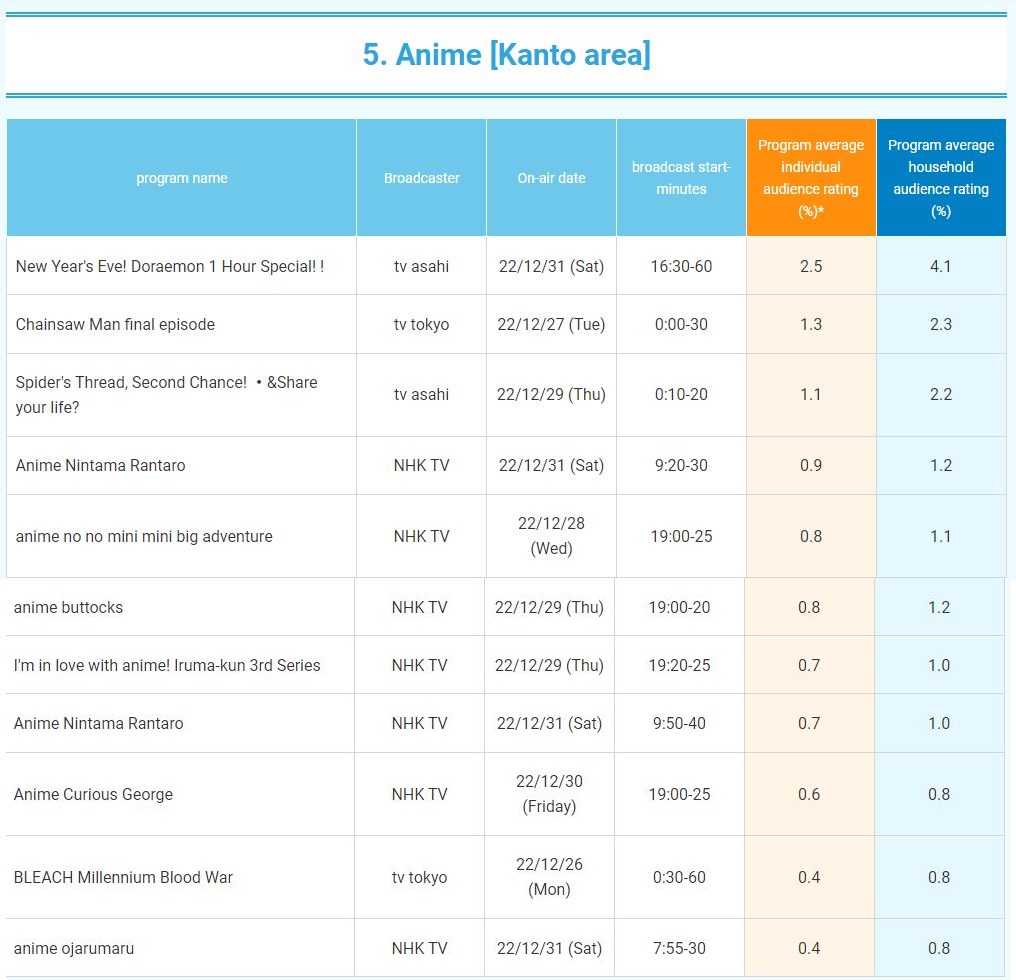The width and height of the screenshot is (1016, 980).
Task: Click the individual rating value '2.5'
Action: [x=811, y=266]
